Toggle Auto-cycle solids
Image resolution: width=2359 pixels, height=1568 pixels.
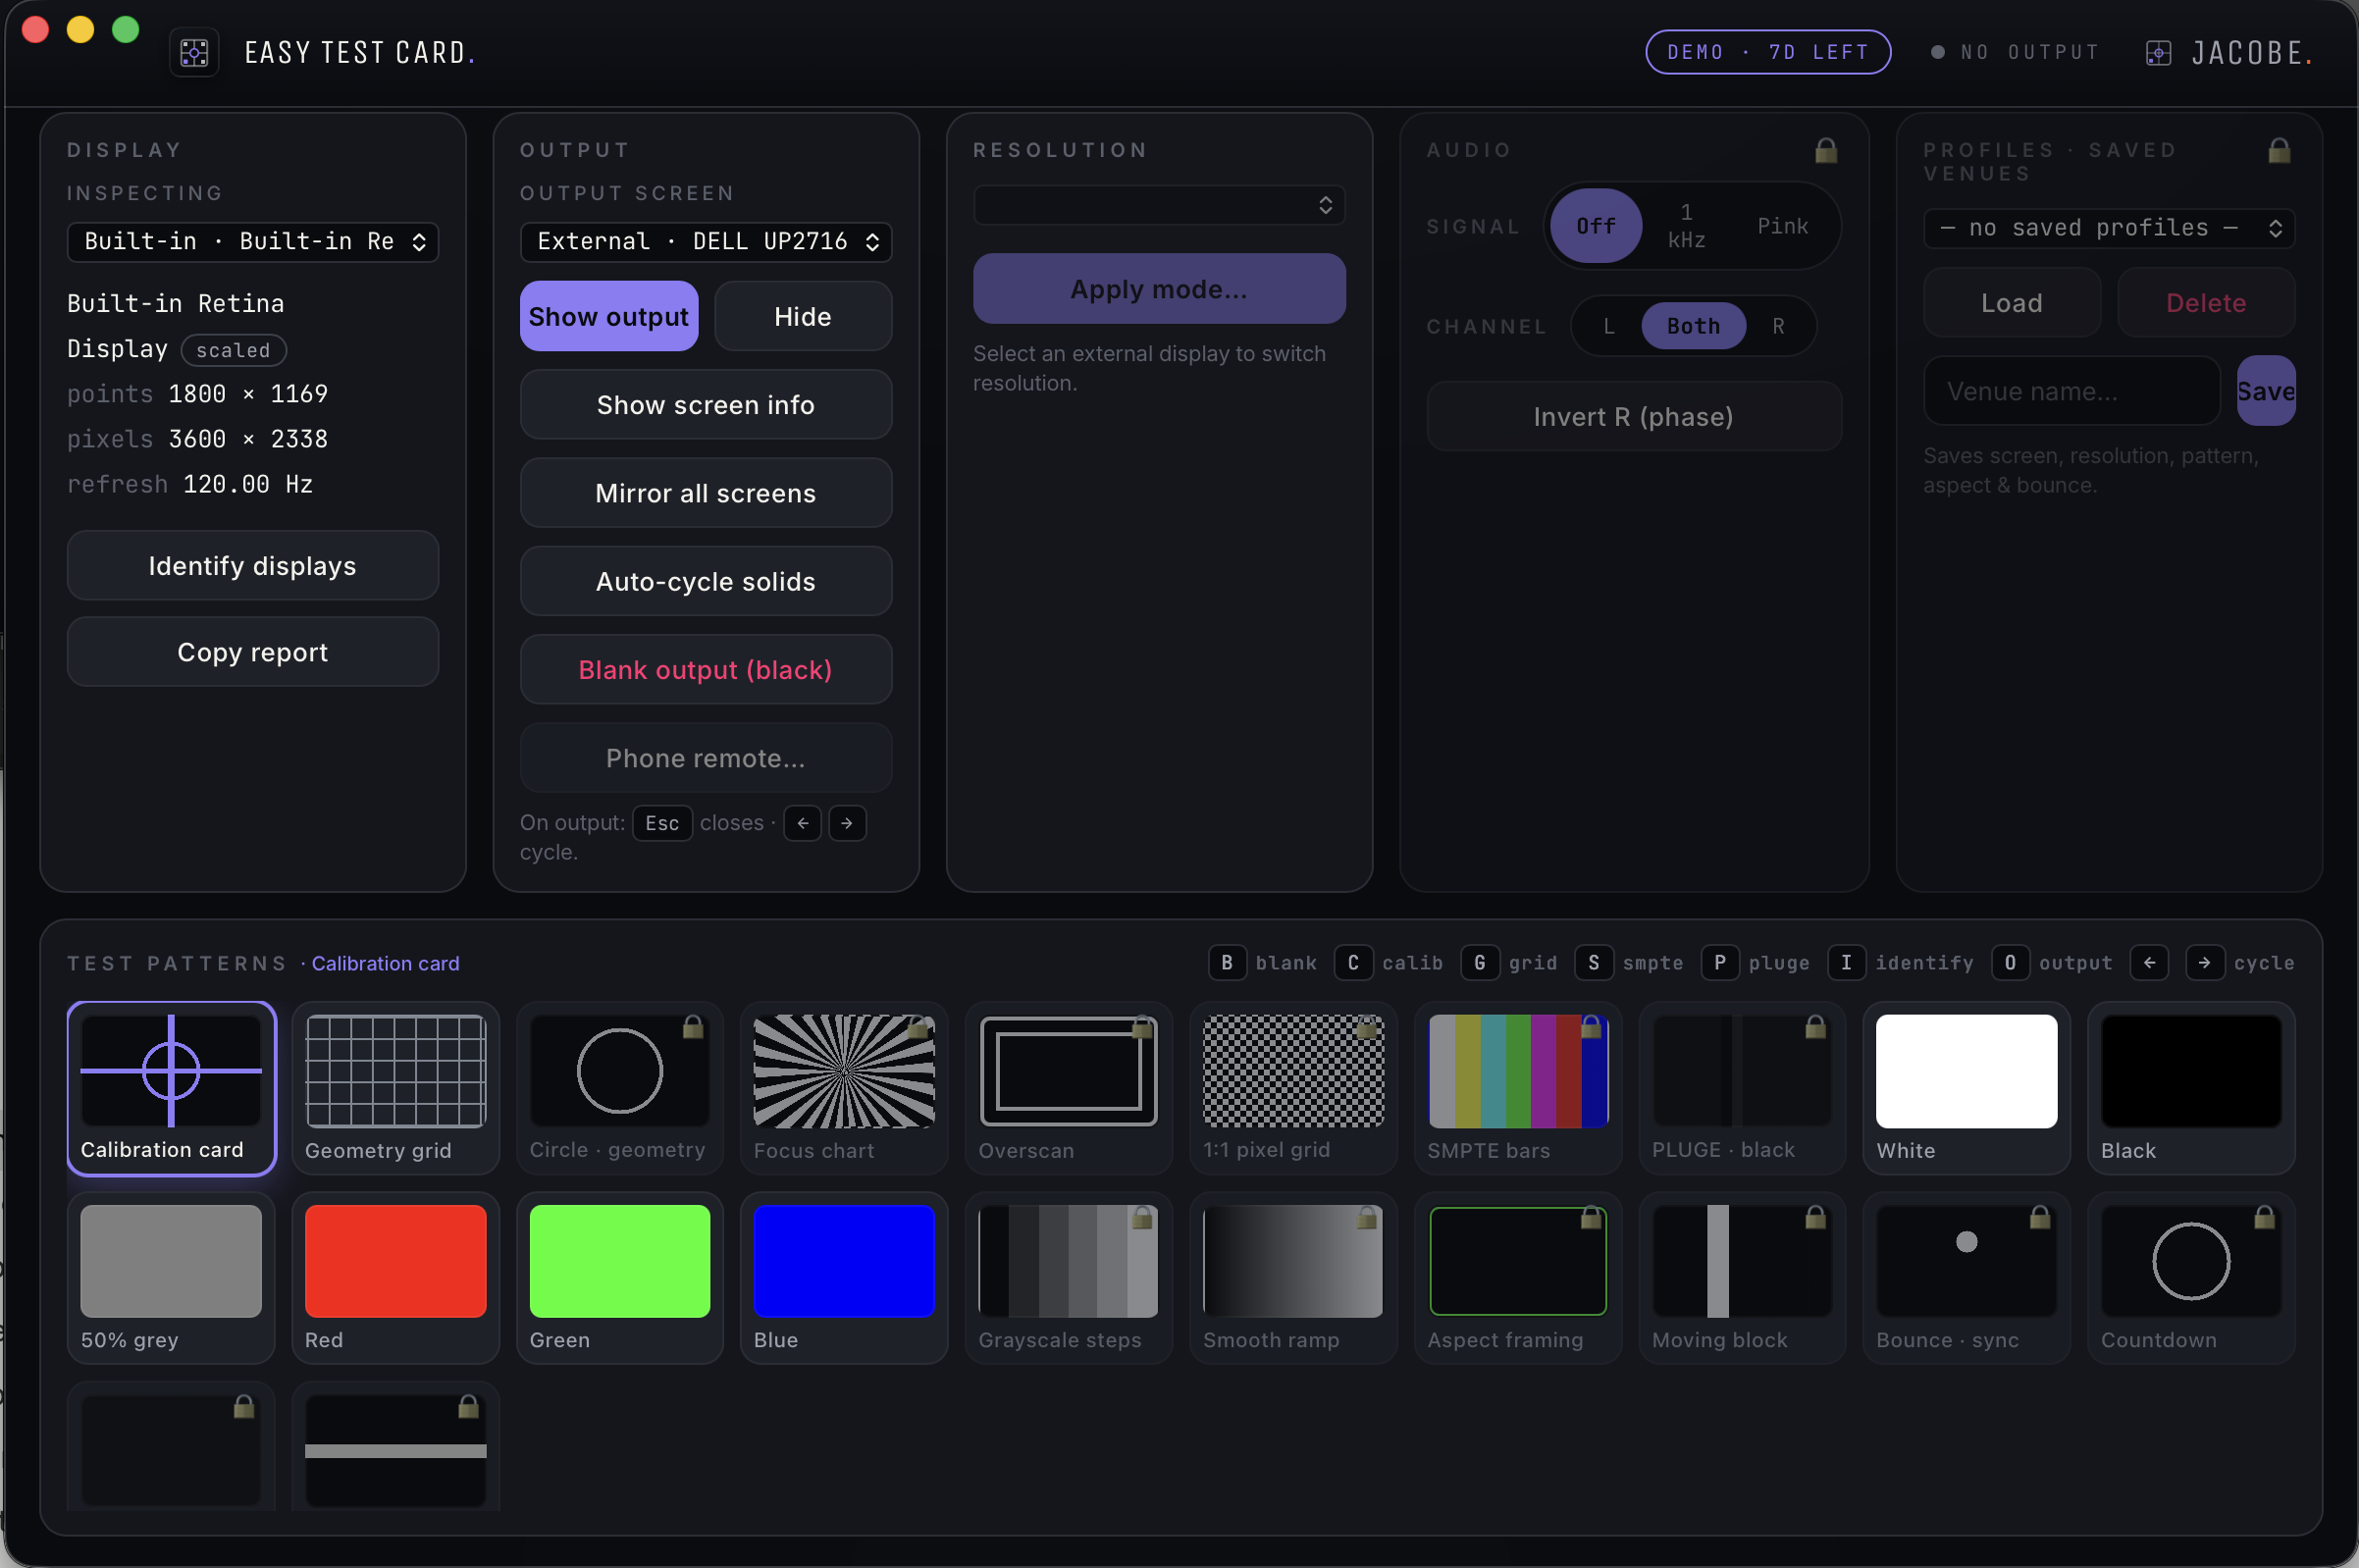(x=705, y=581)
